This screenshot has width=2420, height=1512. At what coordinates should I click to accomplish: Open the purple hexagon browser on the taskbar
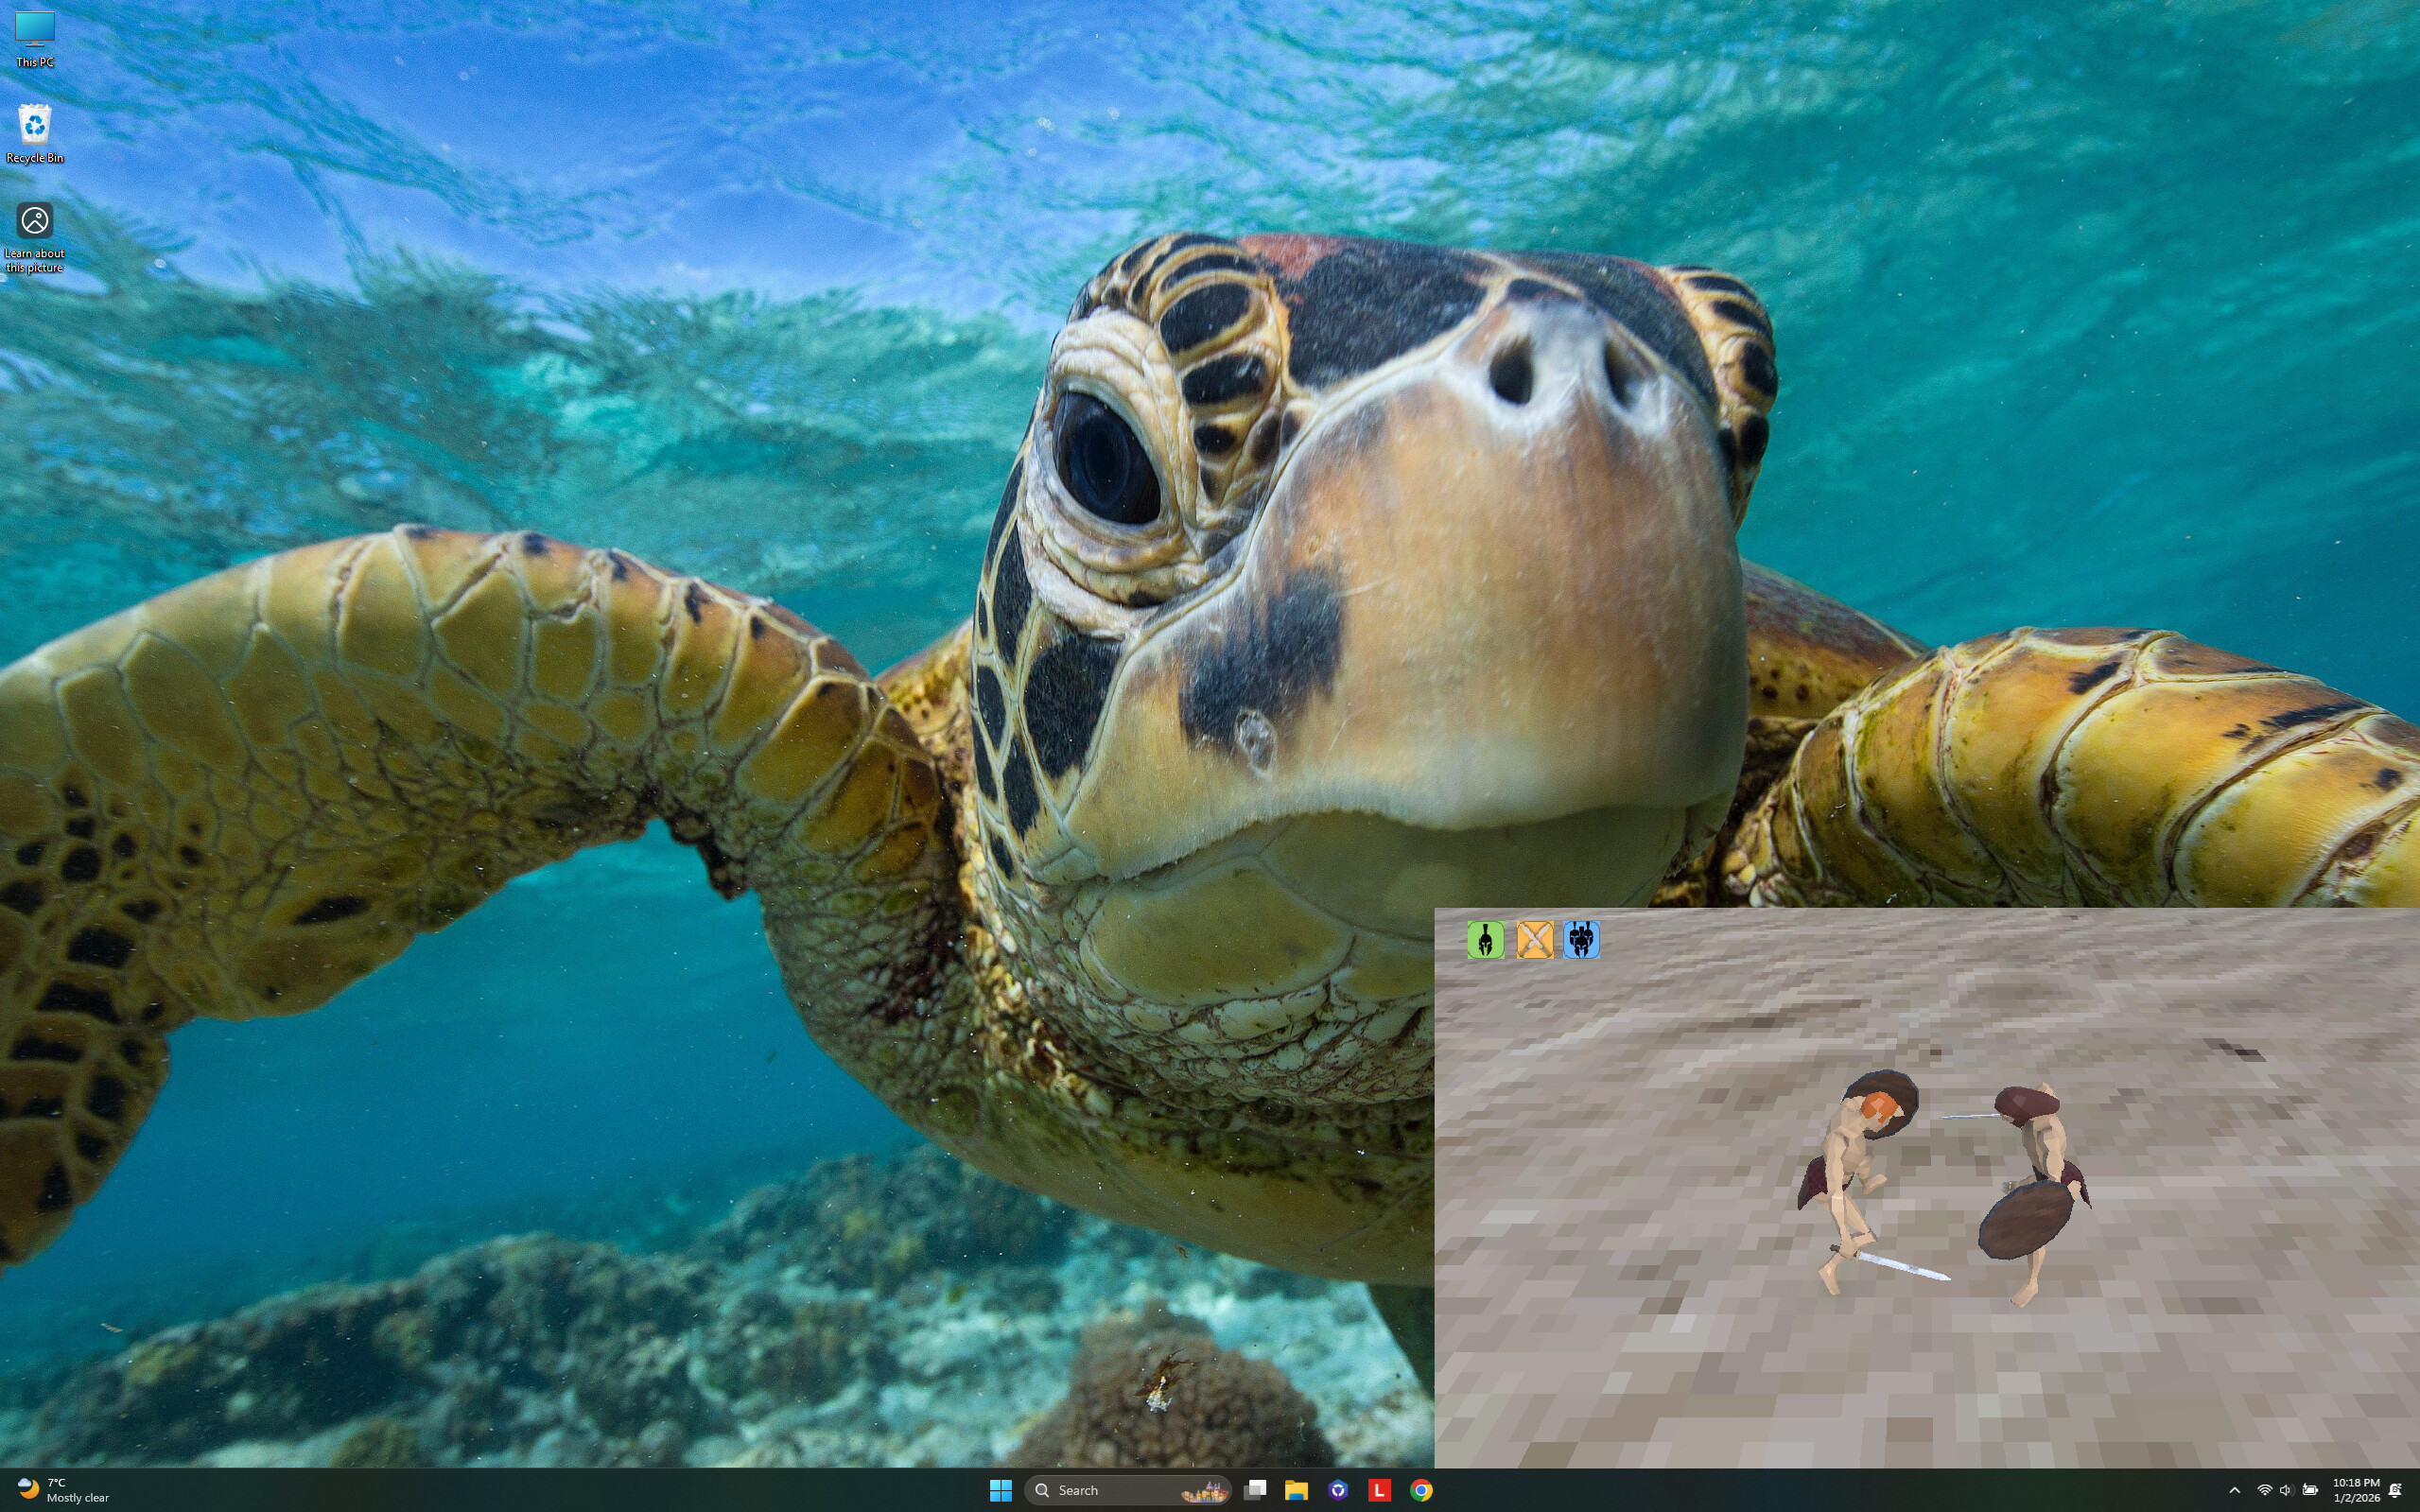pos(1339,1490)
